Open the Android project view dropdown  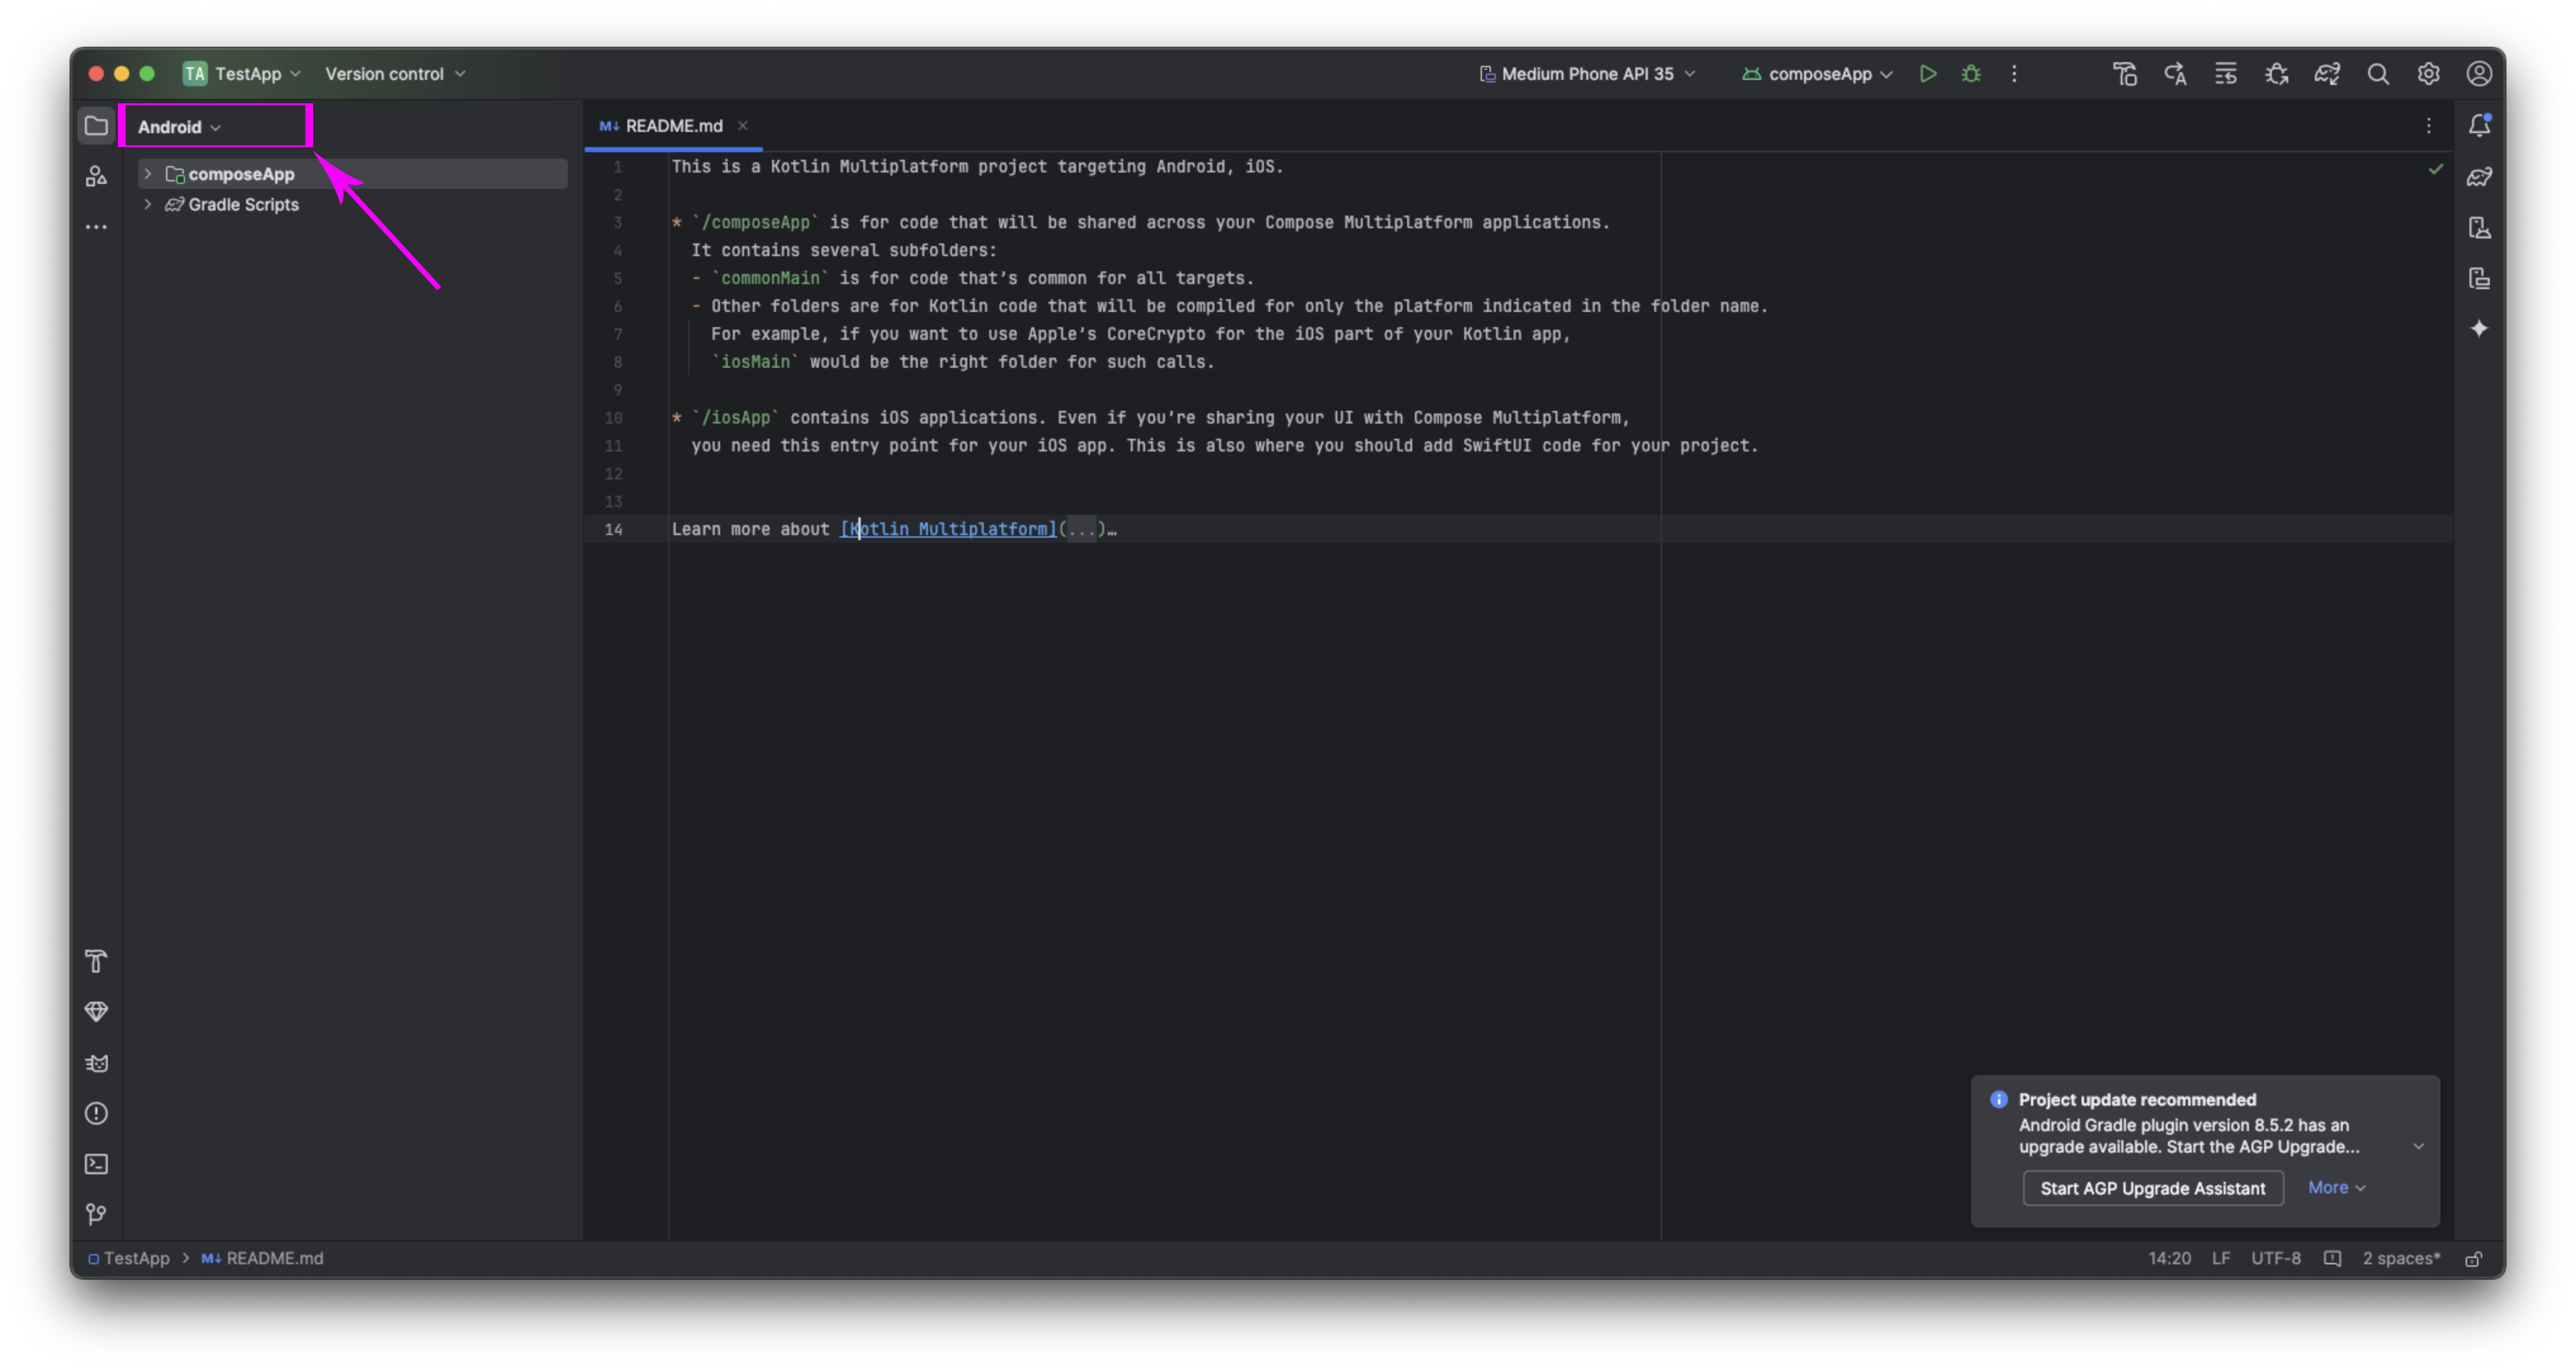pos(179,127)
